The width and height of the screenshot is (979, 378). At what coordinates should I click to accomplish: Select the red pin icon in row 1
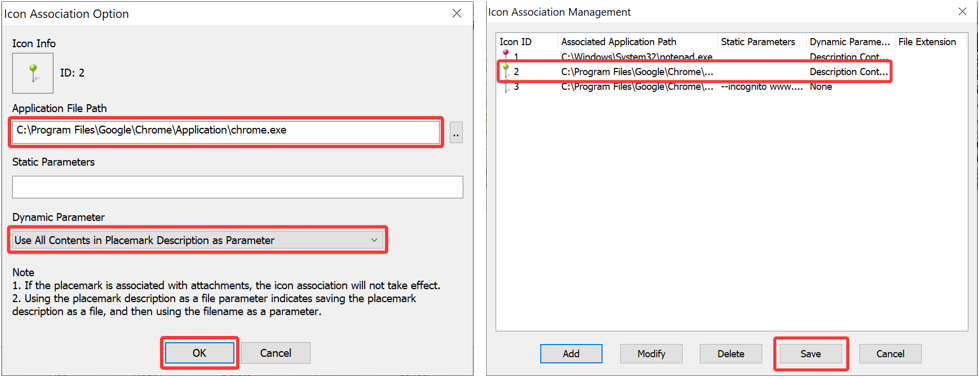tap(506, 56)
